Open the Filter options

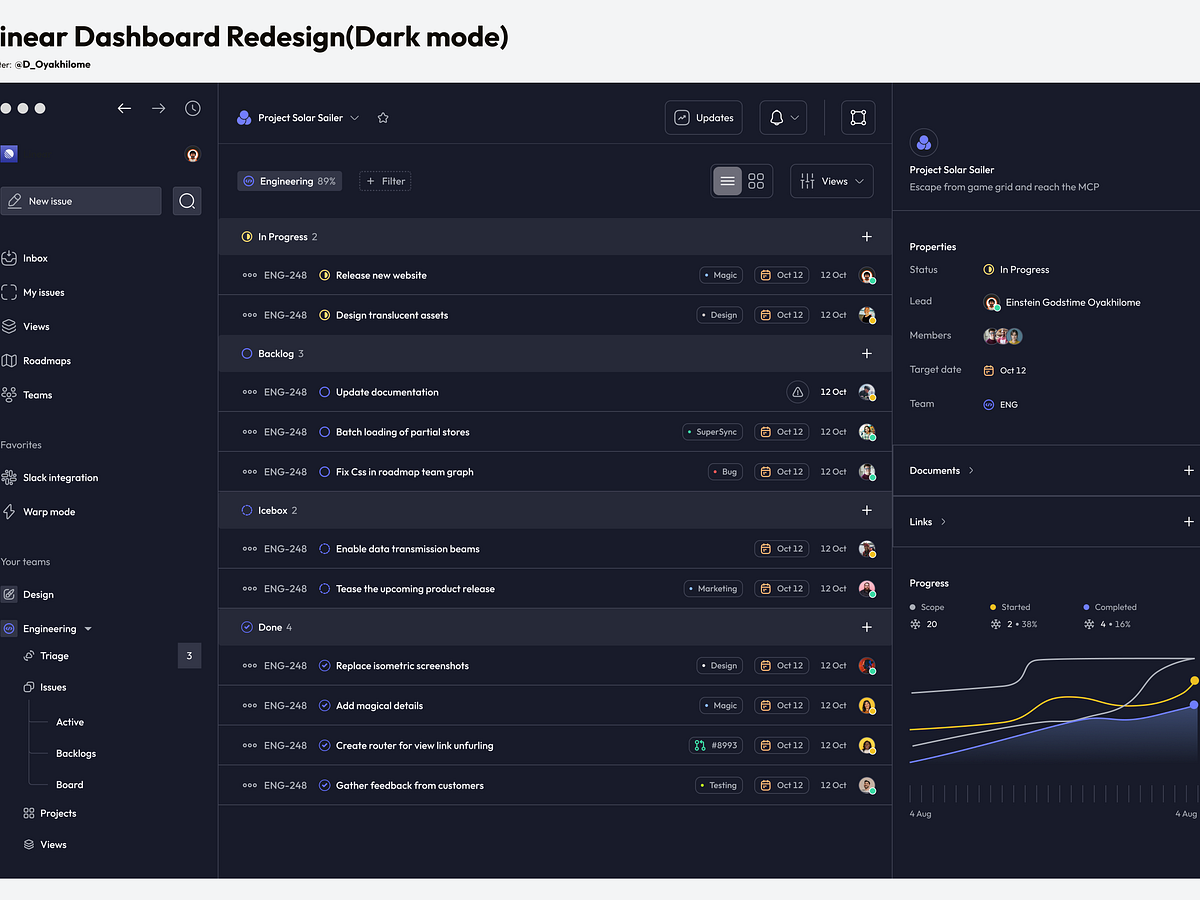[x=385, y=181]
